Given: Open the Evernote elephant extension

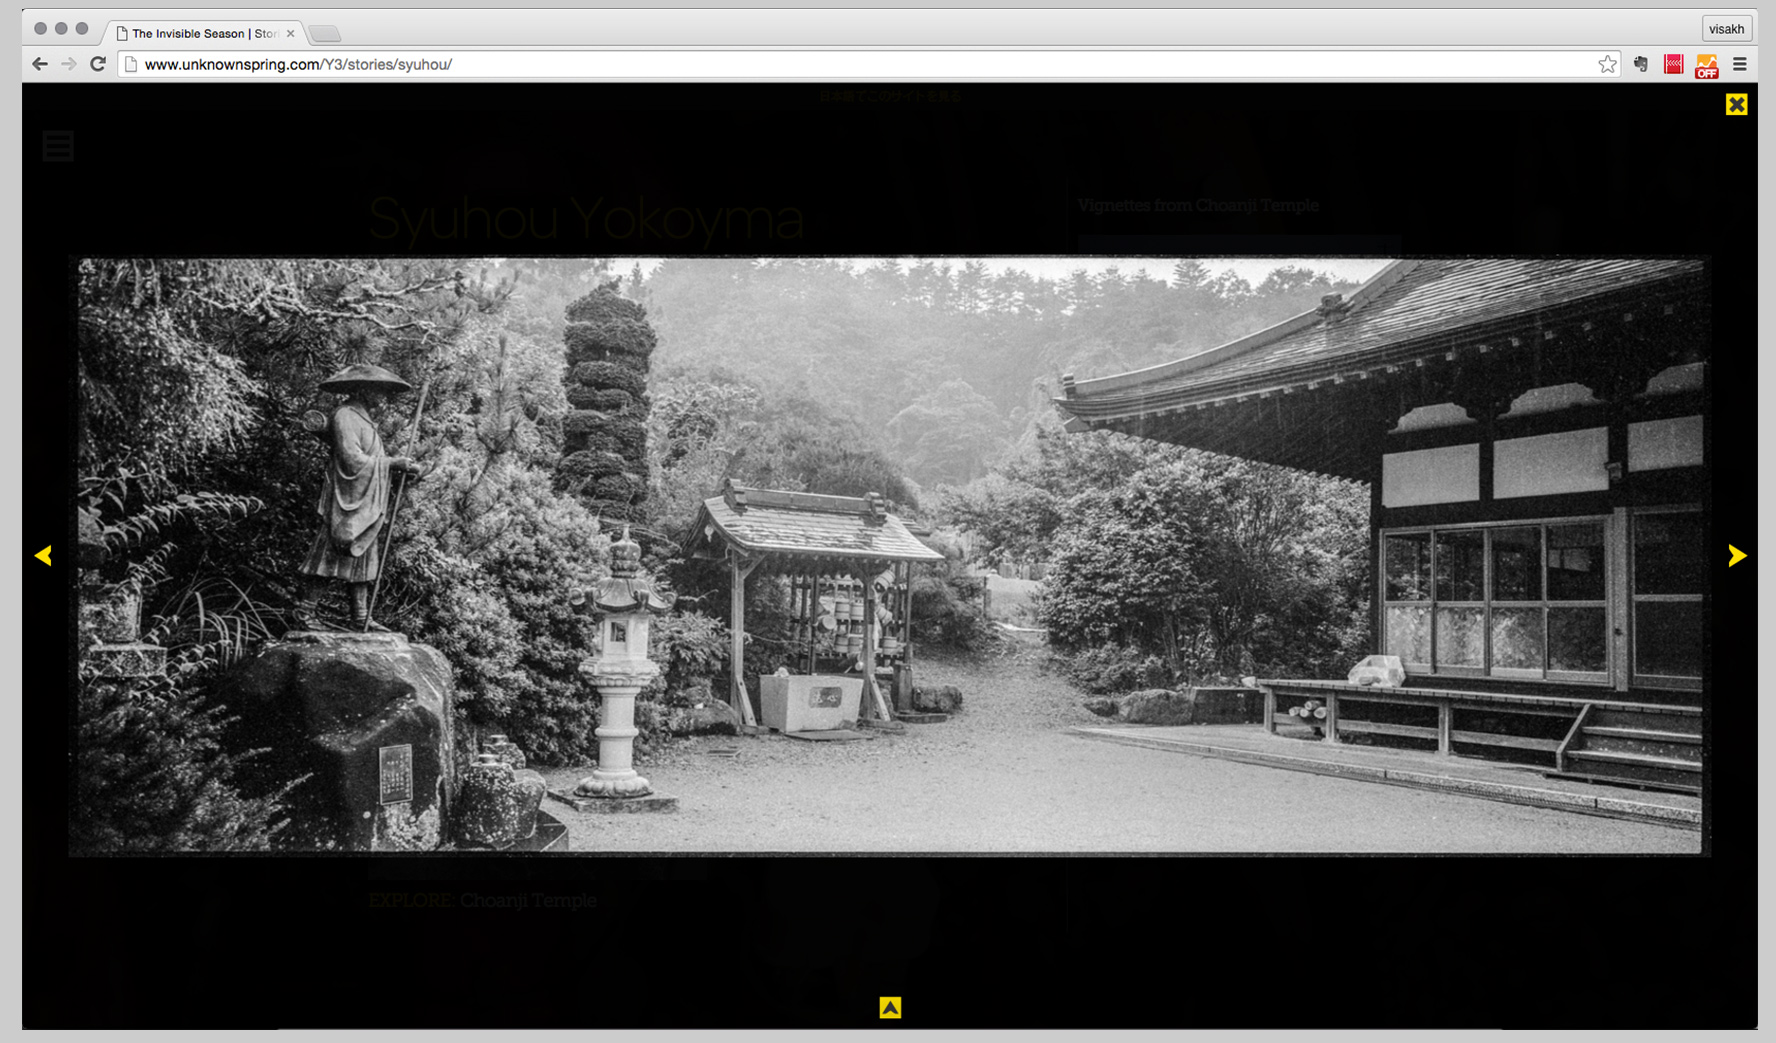Looking at the screenshot, I should pyautogui.click(x=1641, y=64).
